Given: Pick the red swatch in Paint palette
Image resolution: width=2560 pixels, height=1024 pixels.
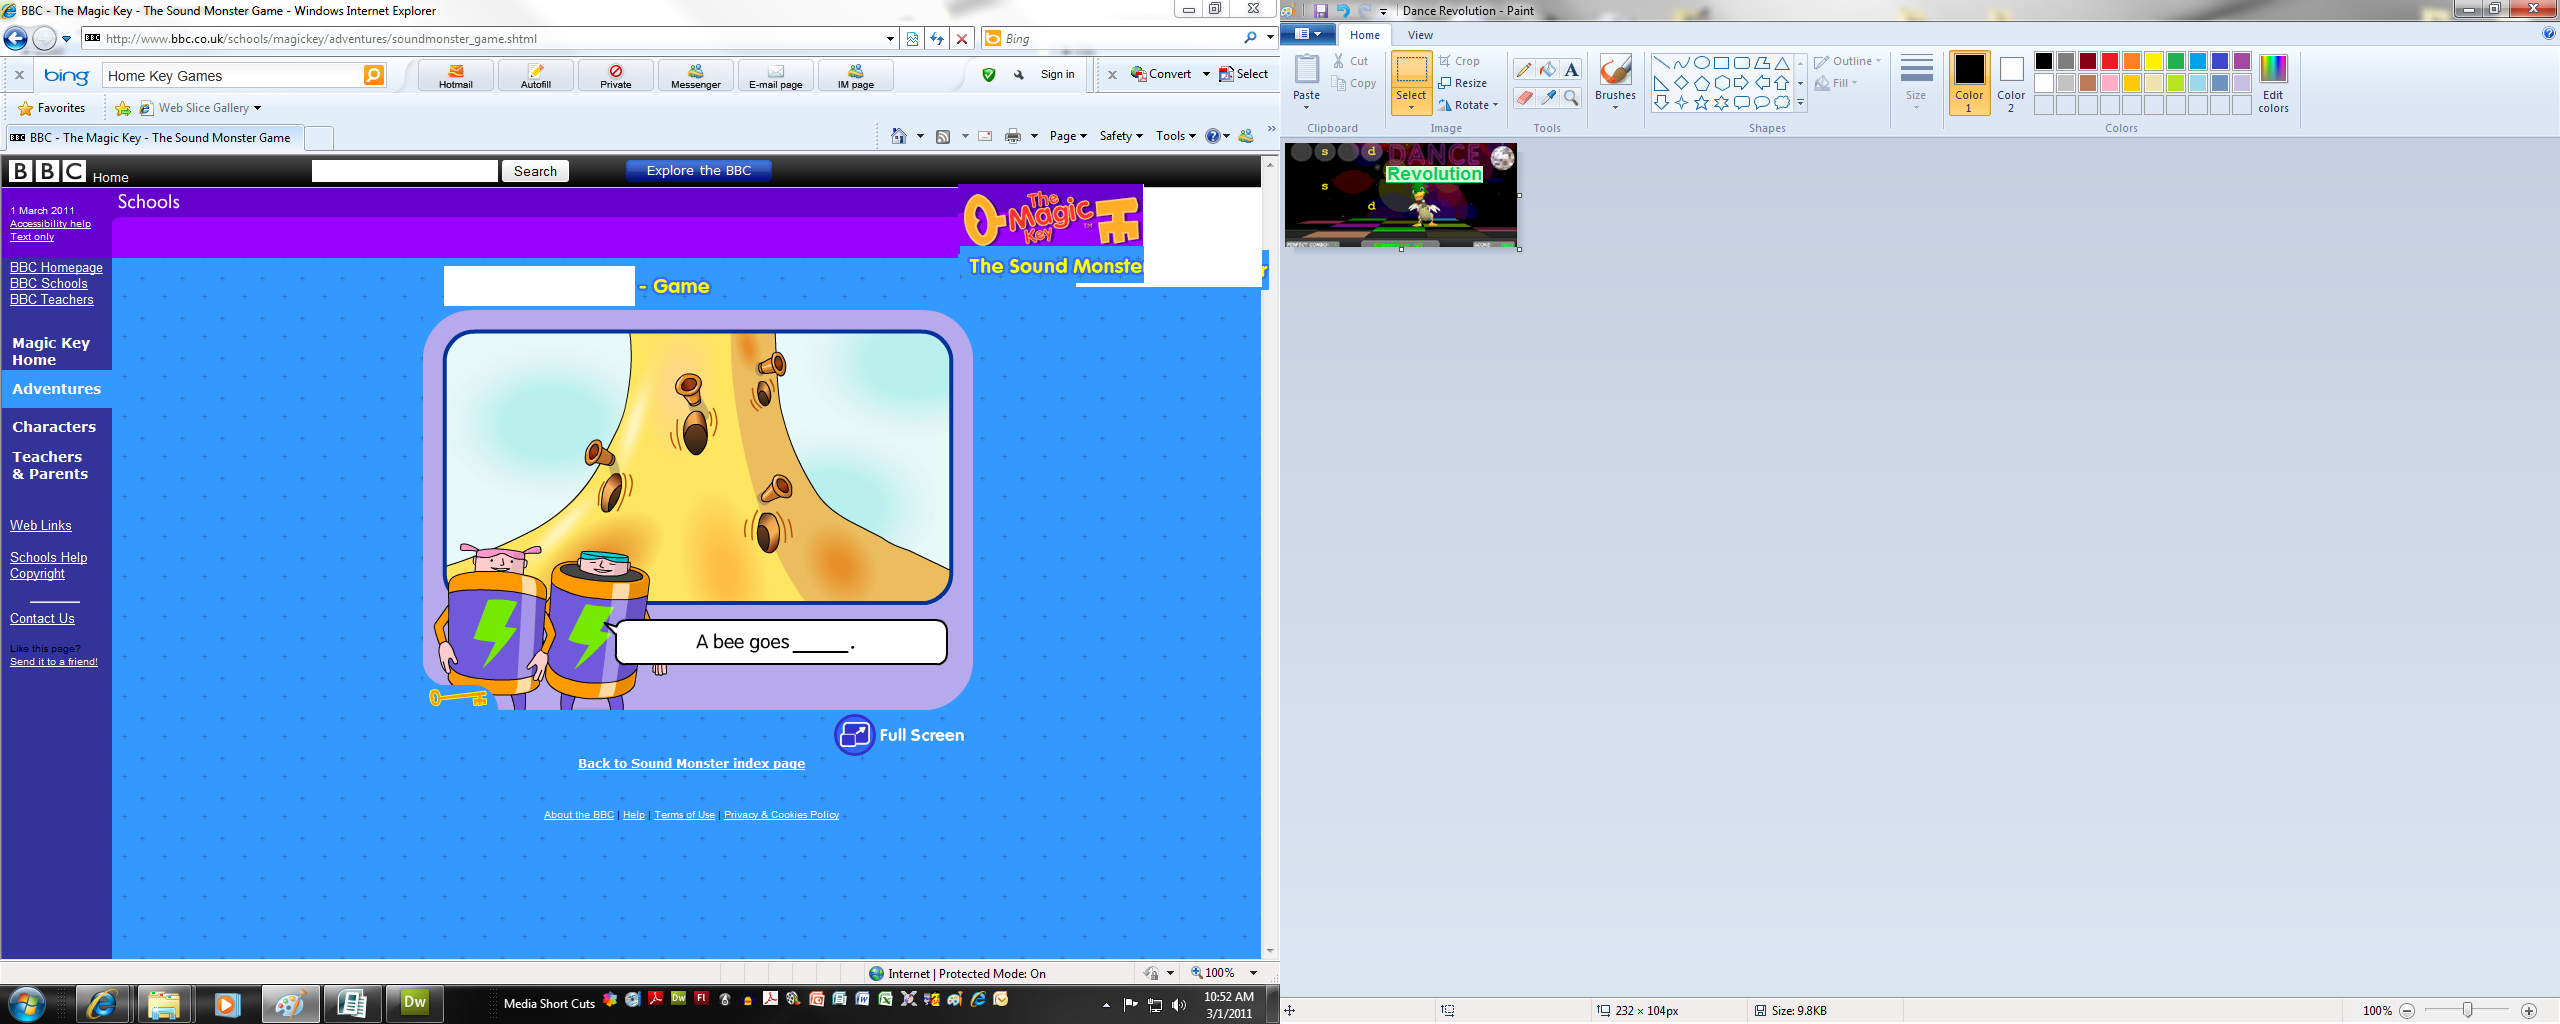Looking at the screenshot, I should (x=2110, y=61).
